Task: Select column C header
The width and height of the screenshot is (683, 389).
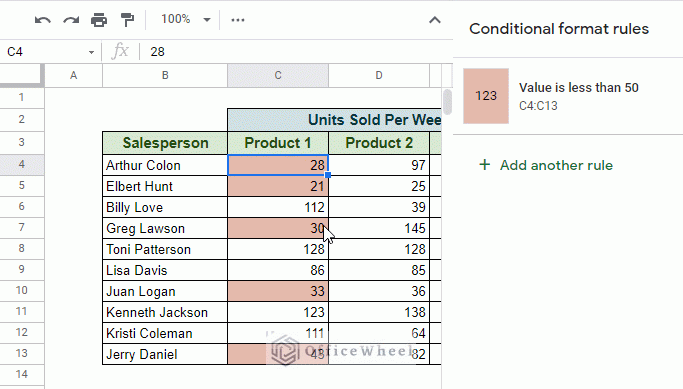Action: coord(278,75)
